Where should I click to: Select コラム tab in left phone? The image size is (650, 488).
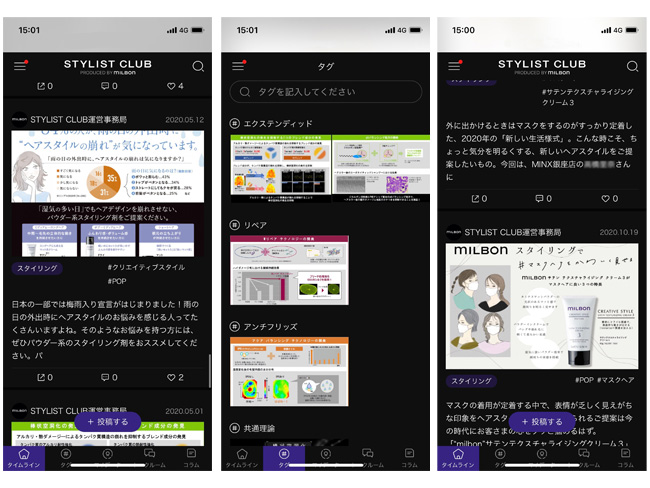click(x=192, y=458)
